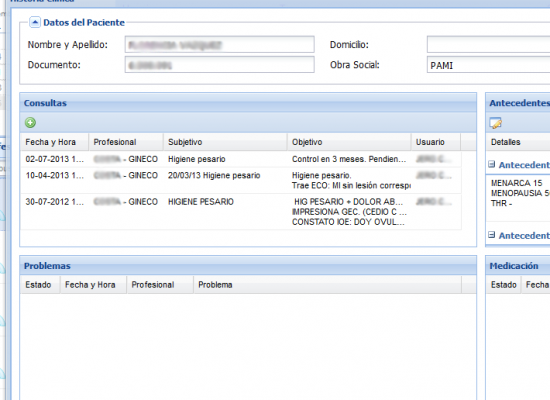550x400 pixels.
Task: Sort Consultas by Usuario column header
Action: [x=436, y=142]
